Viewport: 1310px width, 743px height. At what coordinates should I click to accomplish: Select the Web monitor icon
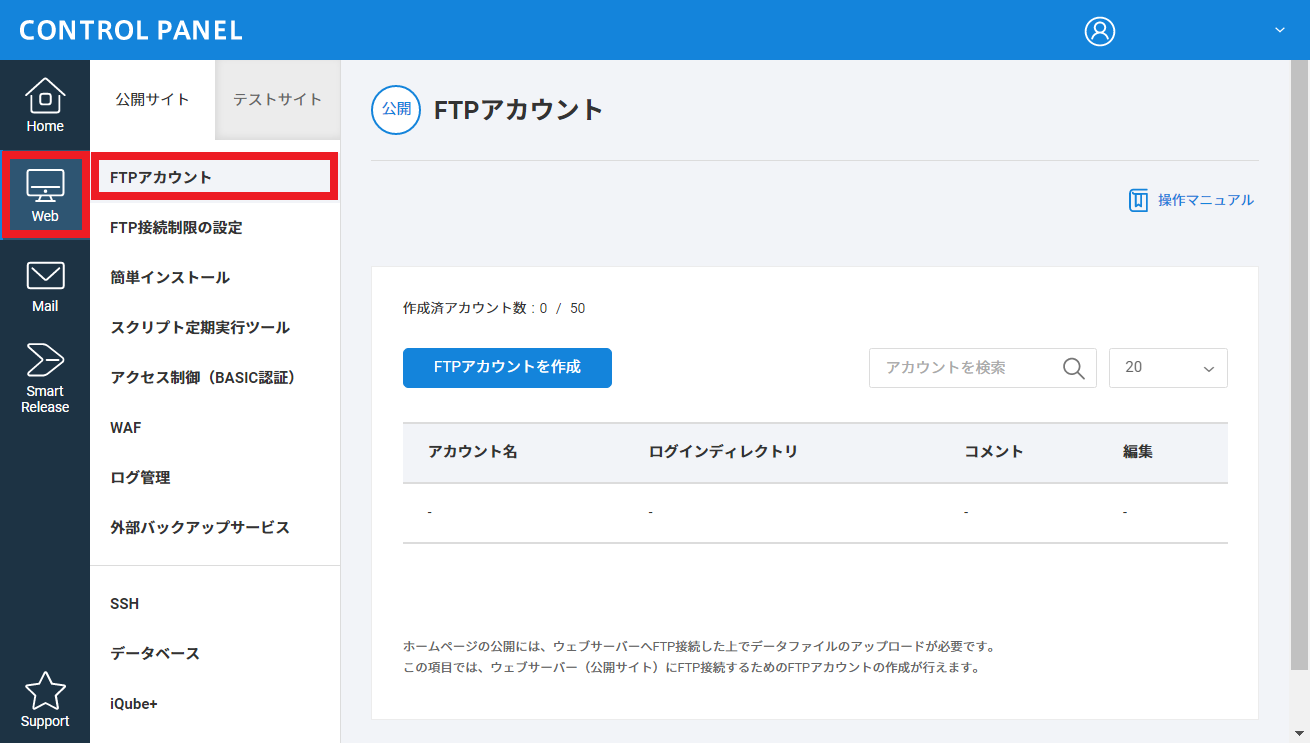pos(45,195)
